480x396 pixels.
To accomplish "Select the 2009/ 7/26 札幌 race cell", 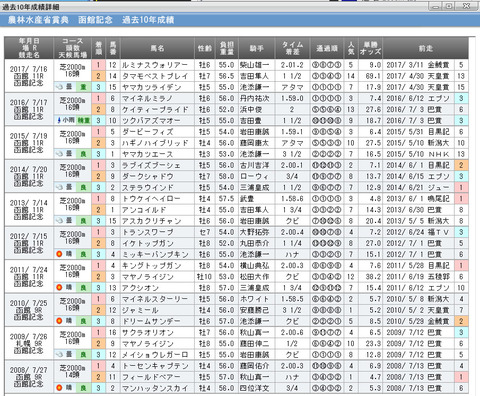I will [29, 343].
